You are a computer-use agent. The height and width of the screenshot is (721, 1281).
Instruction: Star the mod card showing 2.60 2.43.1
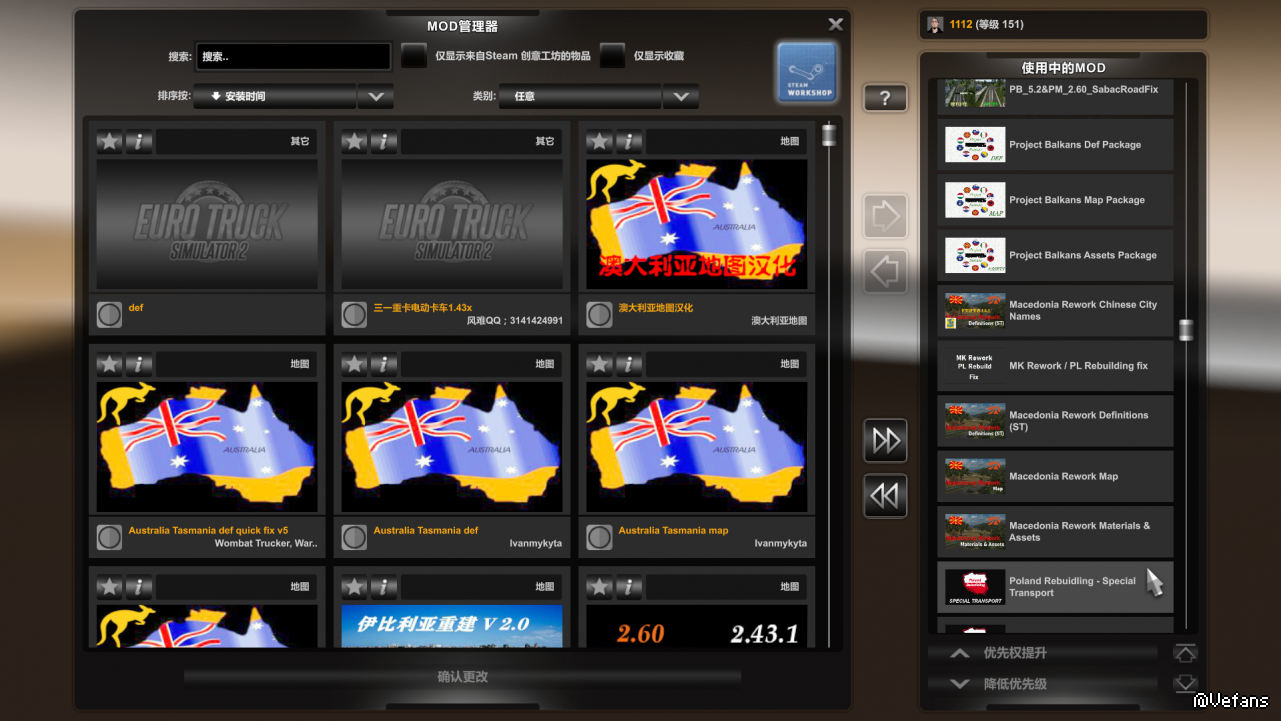(599, 586)
